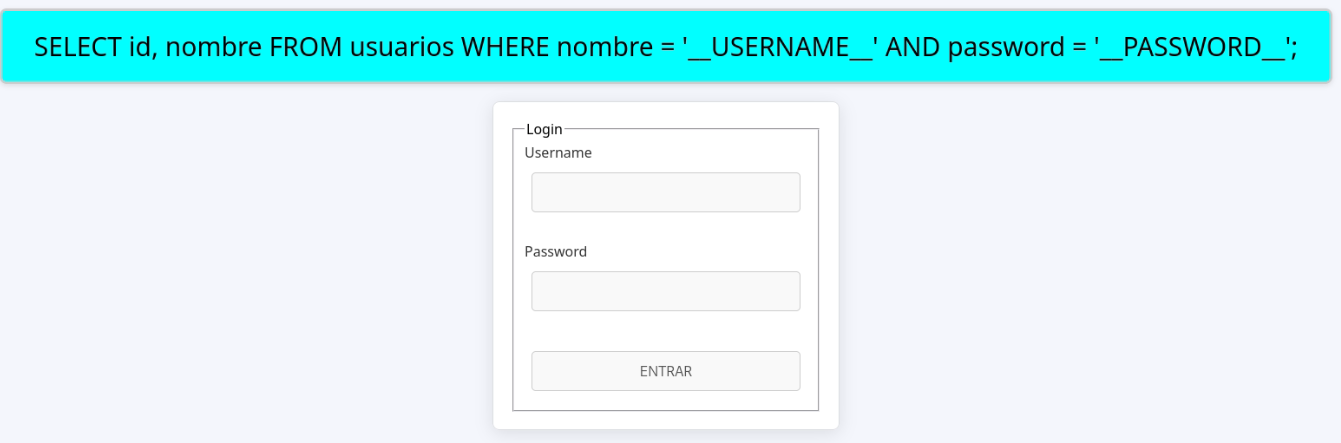Click the Password label text
This screenshot has height=443, width=1341.
click(x=555, y=252)
